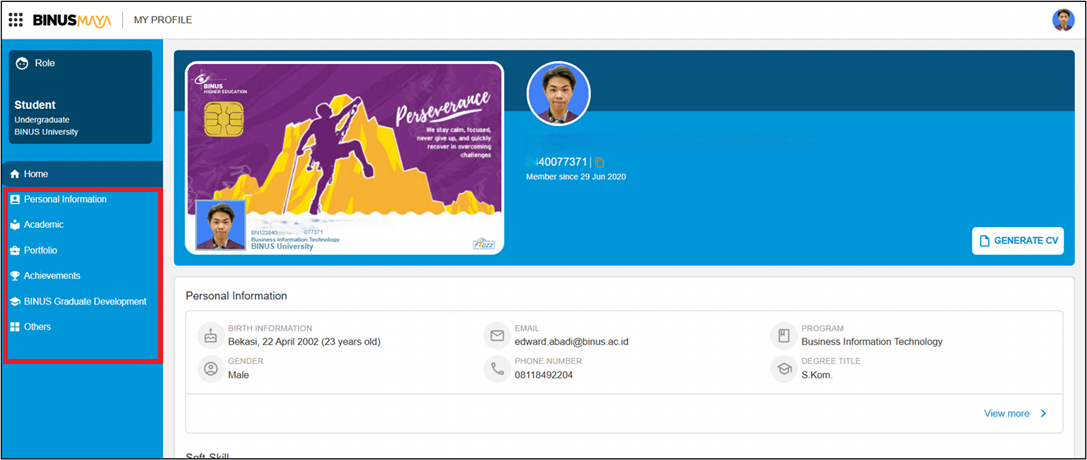Open the Others menu item
Viewport: 1087px width, 460px height.
click(x=82, y=327)
